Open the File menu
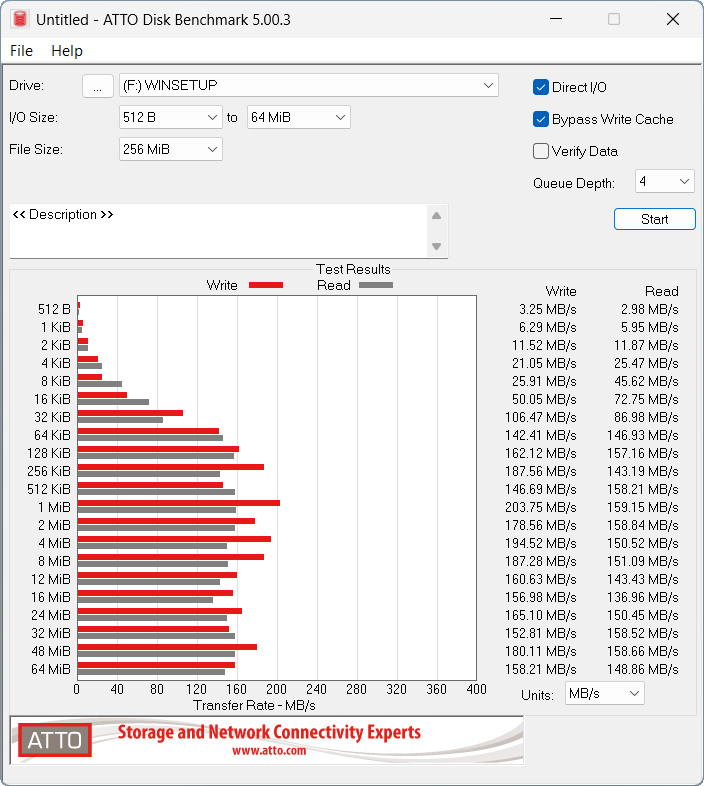704x786 pixels. [x=22, y=51]
